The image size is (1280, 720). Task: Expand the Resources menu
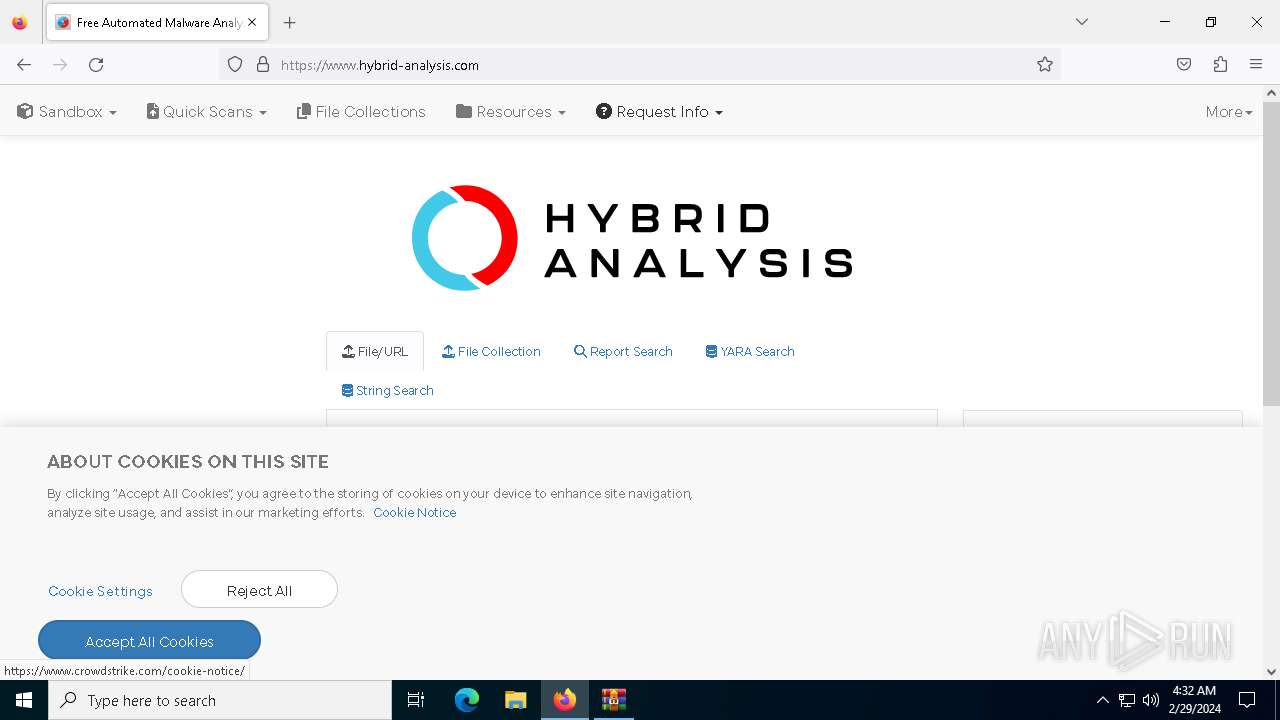point(511,112)
